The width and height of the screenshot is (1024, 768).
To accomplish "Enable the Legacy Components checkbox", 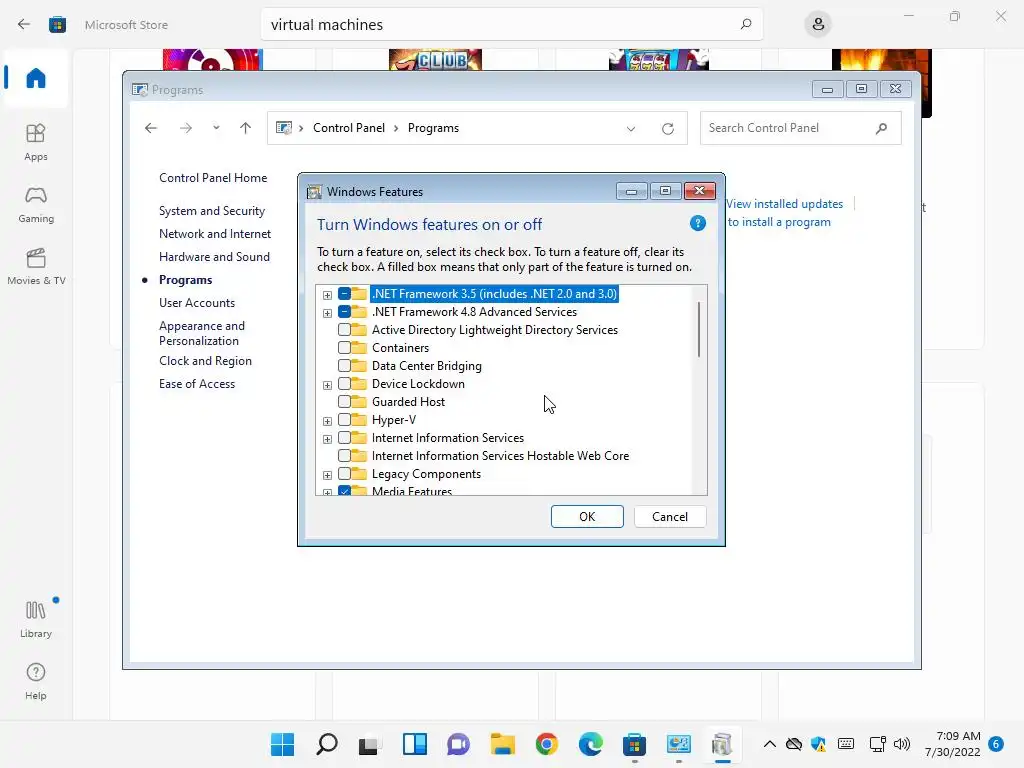I will pos(344,474).
